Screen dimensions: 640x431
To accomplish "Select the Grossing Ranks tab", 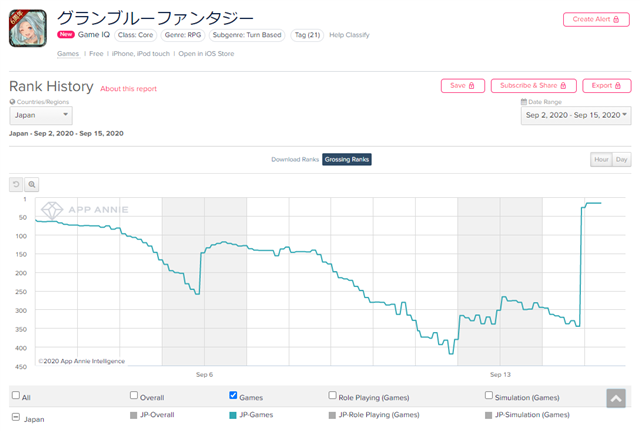I will tap(347, 160).
